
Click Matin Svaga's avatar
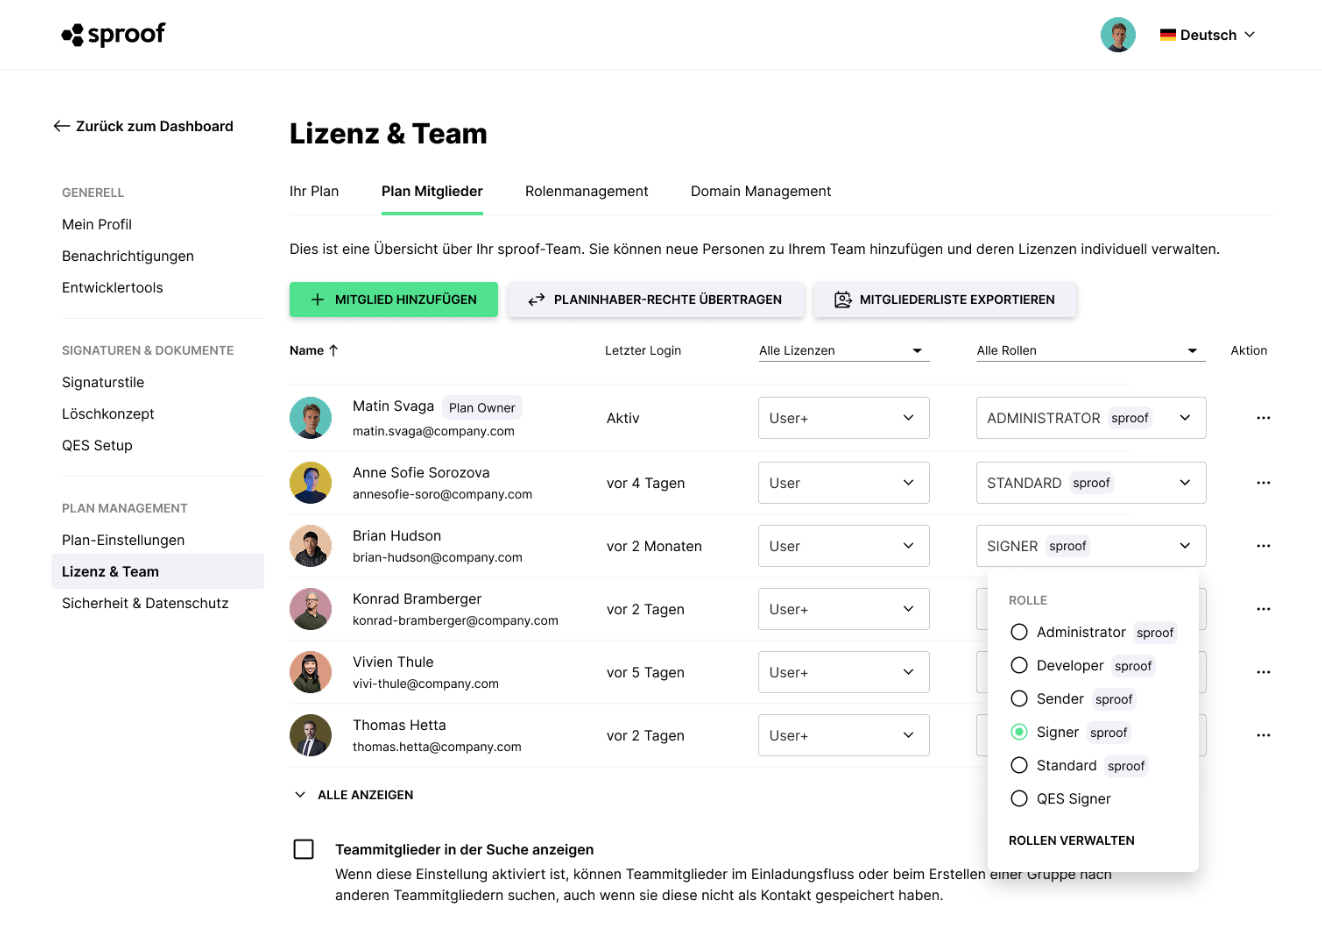[311, 418]
